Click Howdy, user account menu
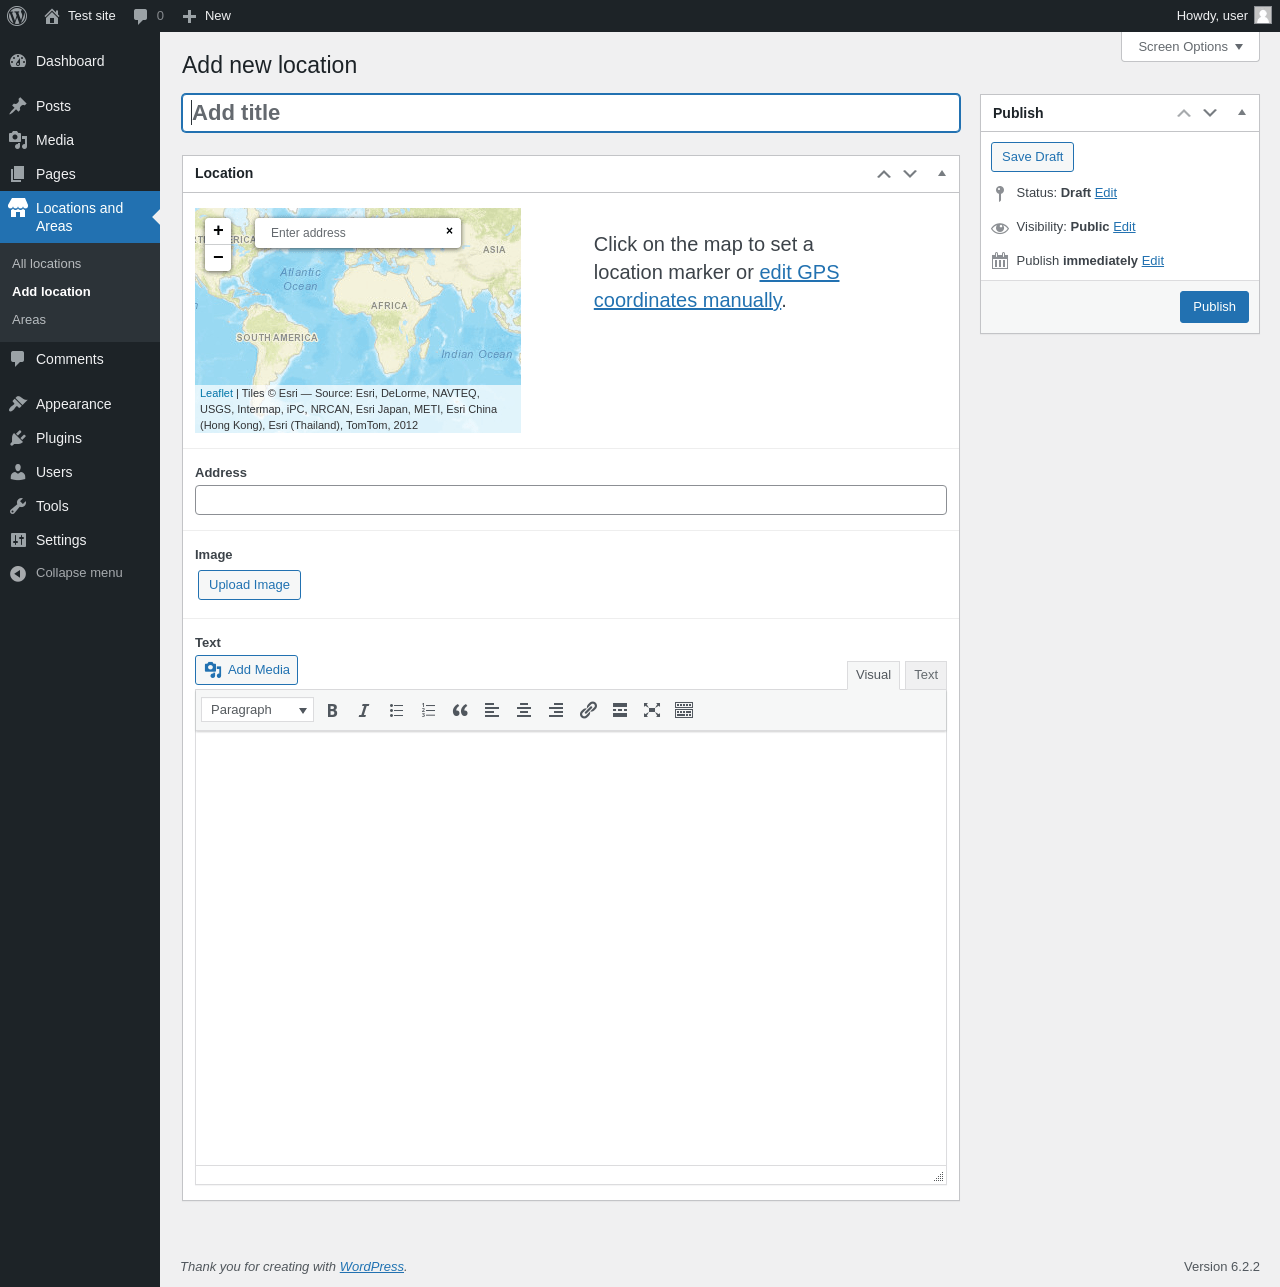This screenshot has height=1287, width=1280. (x=1223, y=16)
